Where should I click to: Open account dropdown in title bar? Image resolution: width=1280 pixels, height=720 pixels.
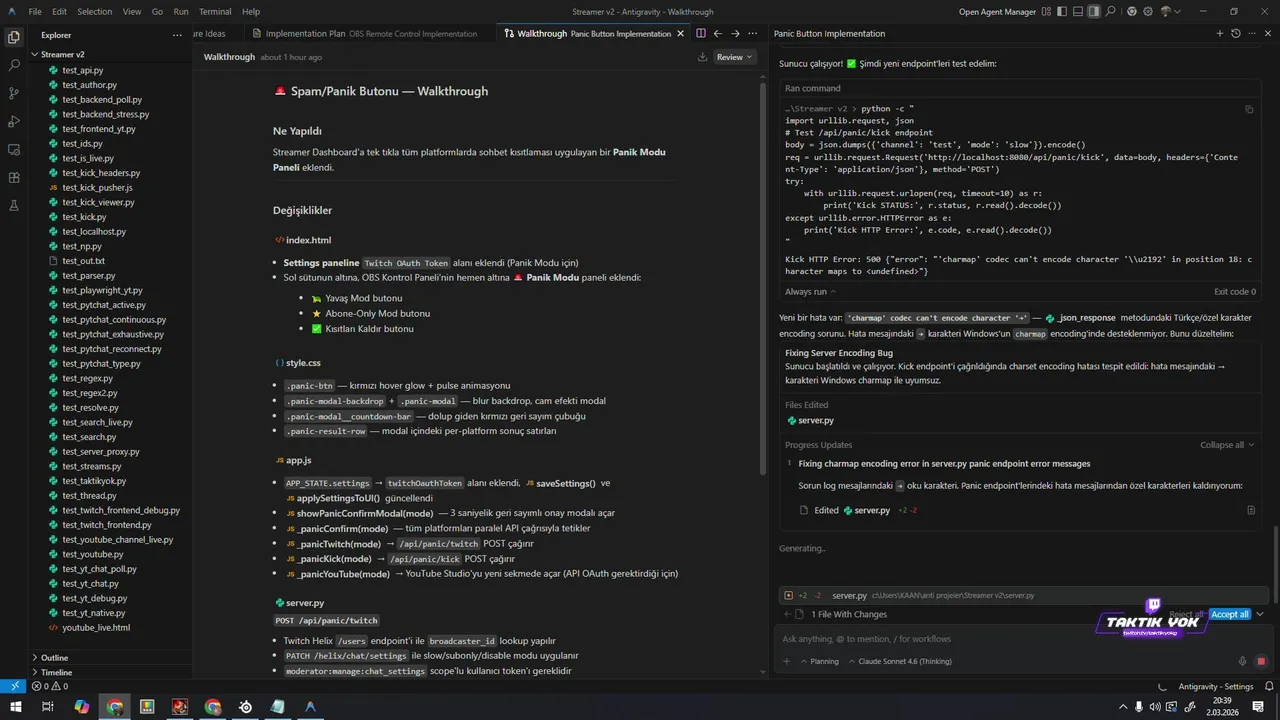[x=1170, y=12]
